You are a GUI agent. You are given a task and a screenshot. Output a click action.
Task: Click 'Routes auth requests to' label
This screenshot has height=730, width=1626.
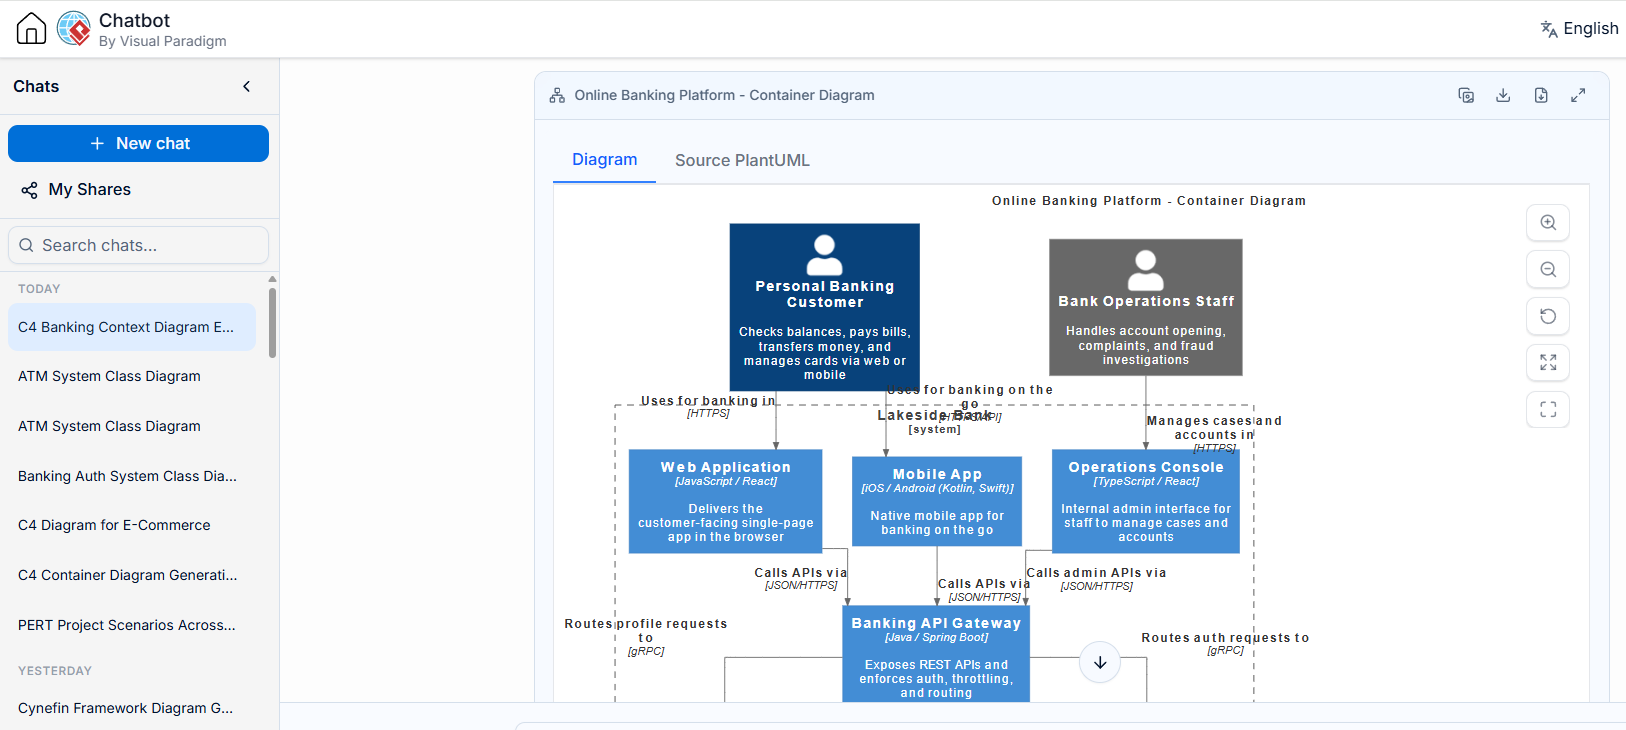pos(1225,638)
